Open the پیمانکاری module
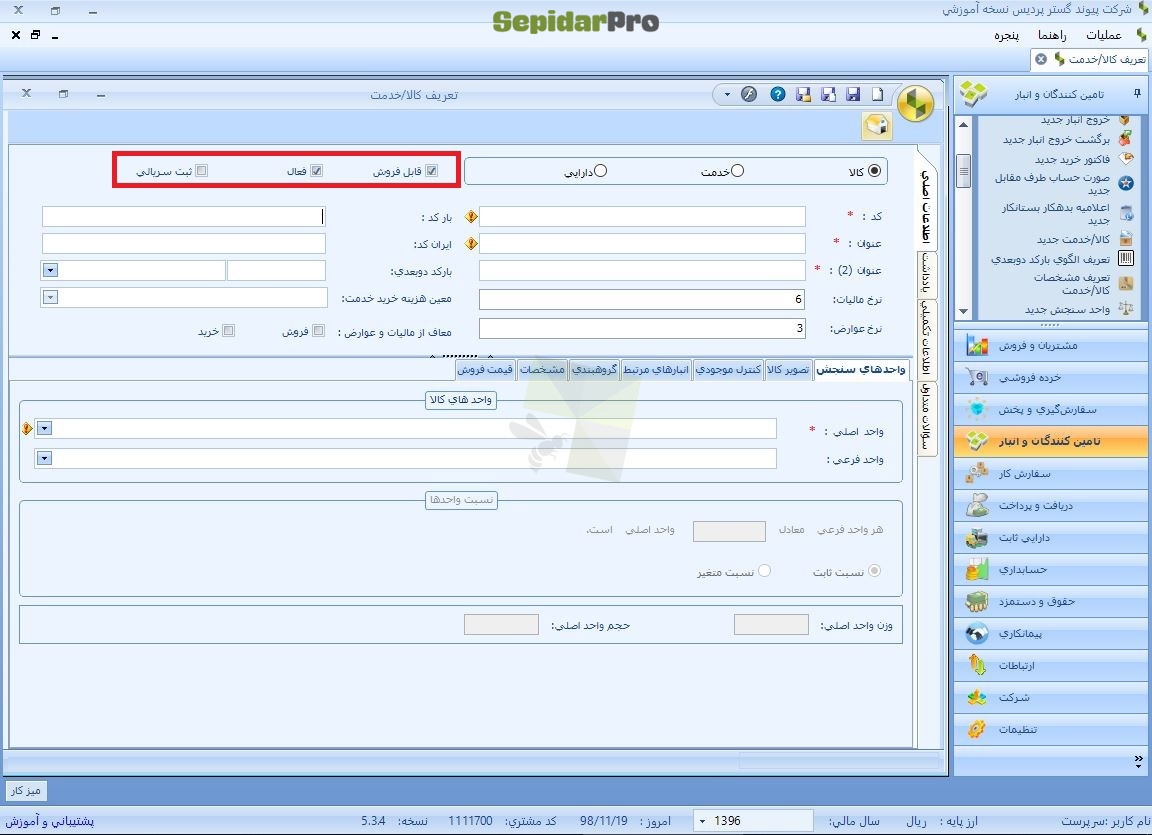Screen dimensions: 1152x835 [1051, 633]
